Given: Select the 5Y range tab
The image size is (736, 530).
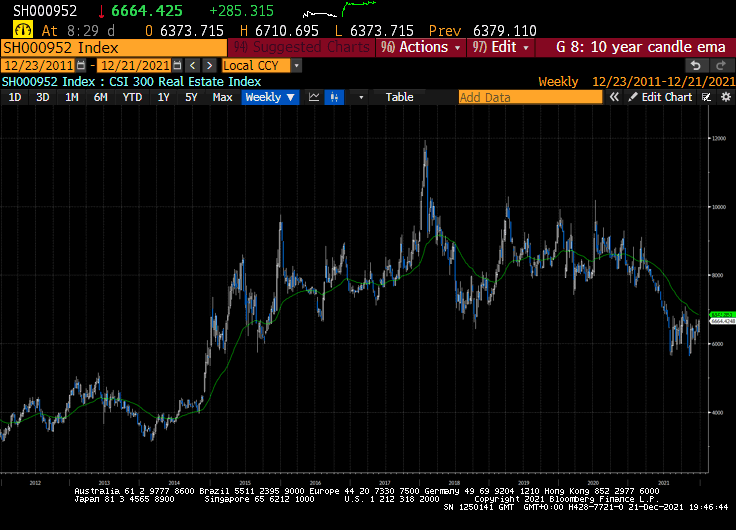Looking at the screenshot, I should [x=191, y=97].
